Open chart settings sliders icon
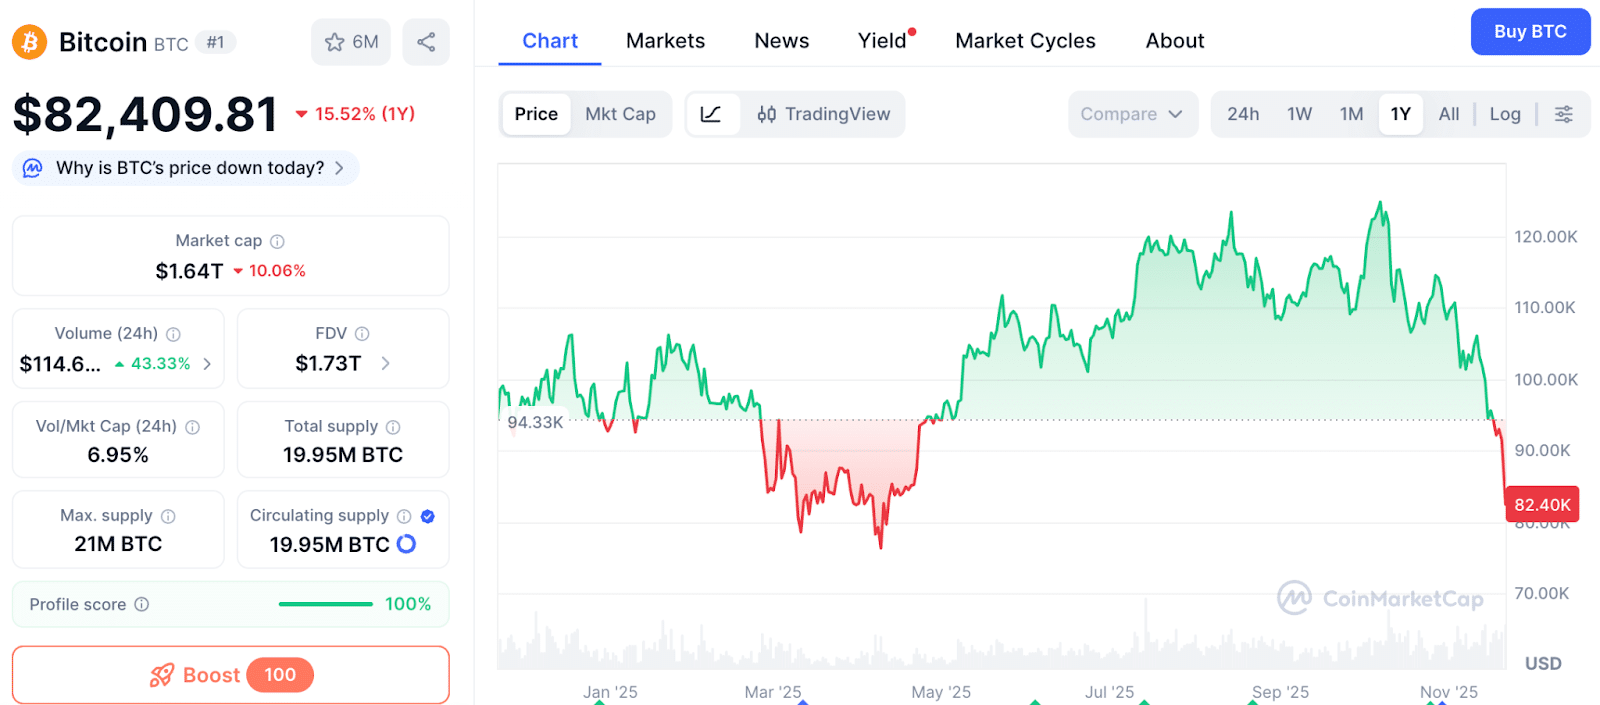1600x705 pixels. (x=1564, y=114)
